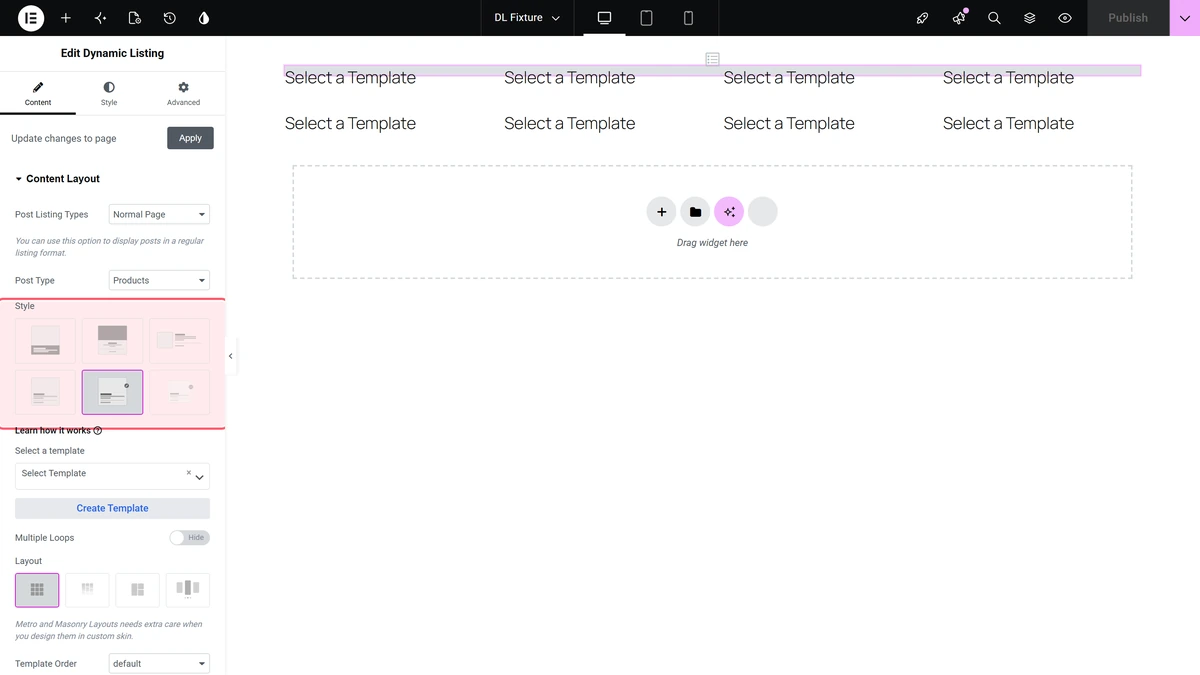The width and height of the screenshot is (1200, 675).
Task: Switch to Mobile device view
Action: (x=688, y=18)
